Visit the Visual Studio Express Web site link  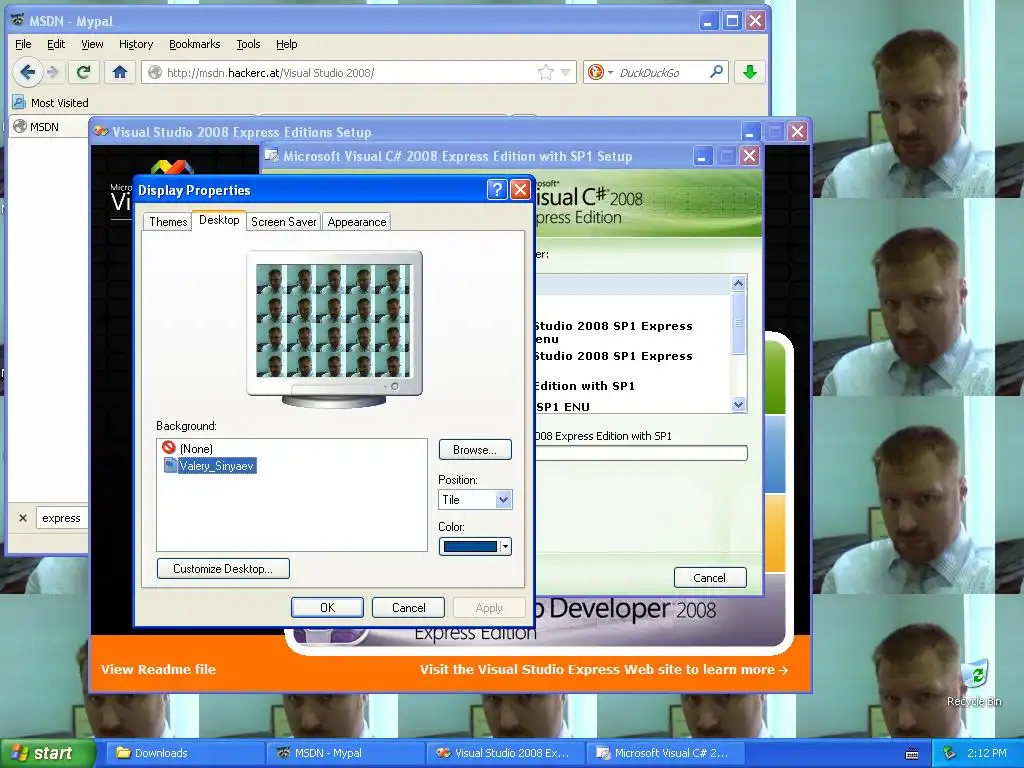(604, 669)
